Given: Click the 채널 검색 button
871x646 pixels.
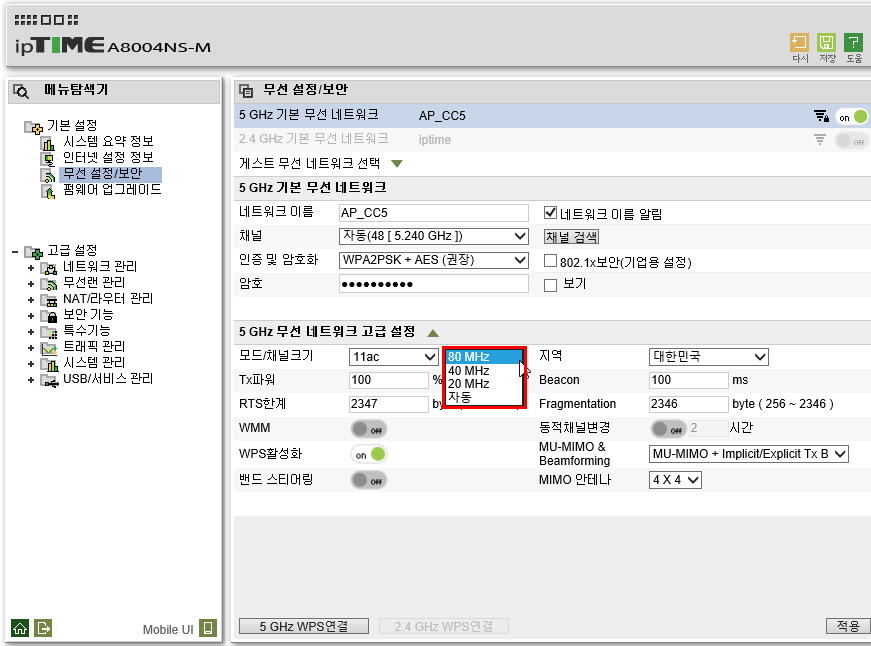Looking at the screenshot, I should (x=571, y=237).
